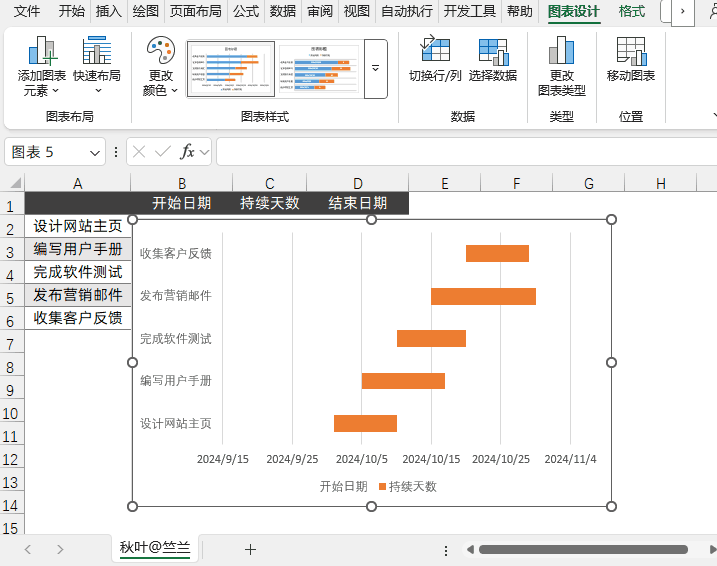Viewport: 717px width, 566px height.
Task: Click Move Chart (移动图表) icon
Action: point(631,59)
